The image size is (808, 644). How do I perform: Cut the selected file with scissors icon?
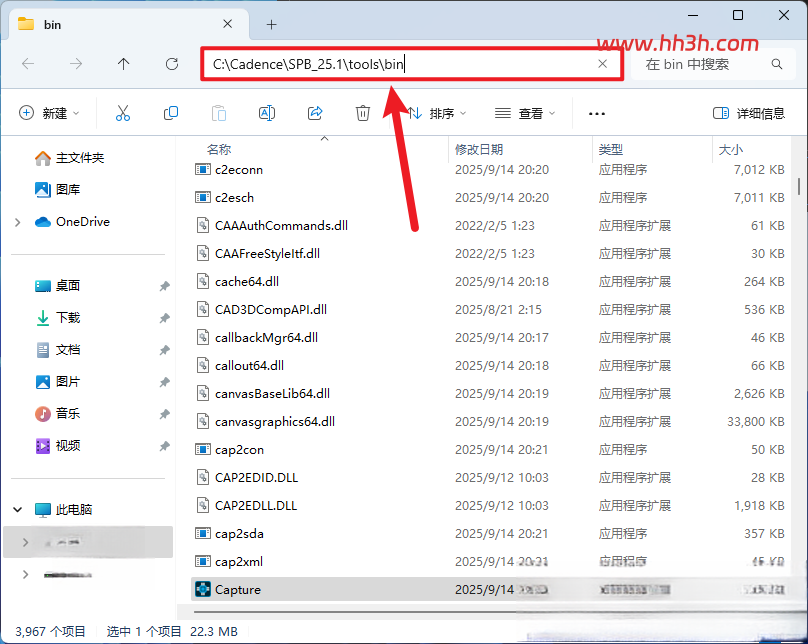pyautogui.click(x=123, y=113)
